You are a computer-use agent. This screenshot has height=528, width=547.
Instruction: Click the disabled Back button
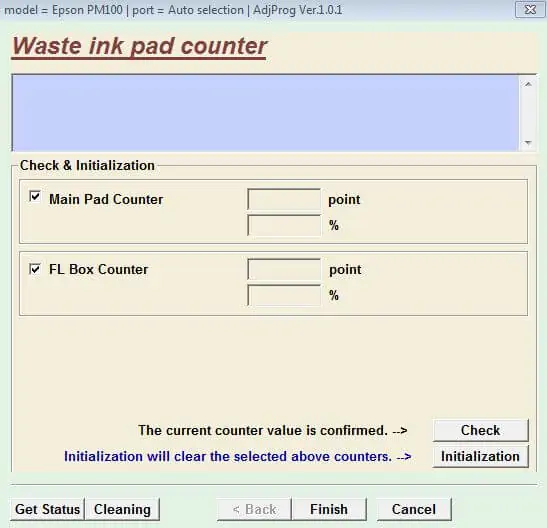click(x=254, y=509)
